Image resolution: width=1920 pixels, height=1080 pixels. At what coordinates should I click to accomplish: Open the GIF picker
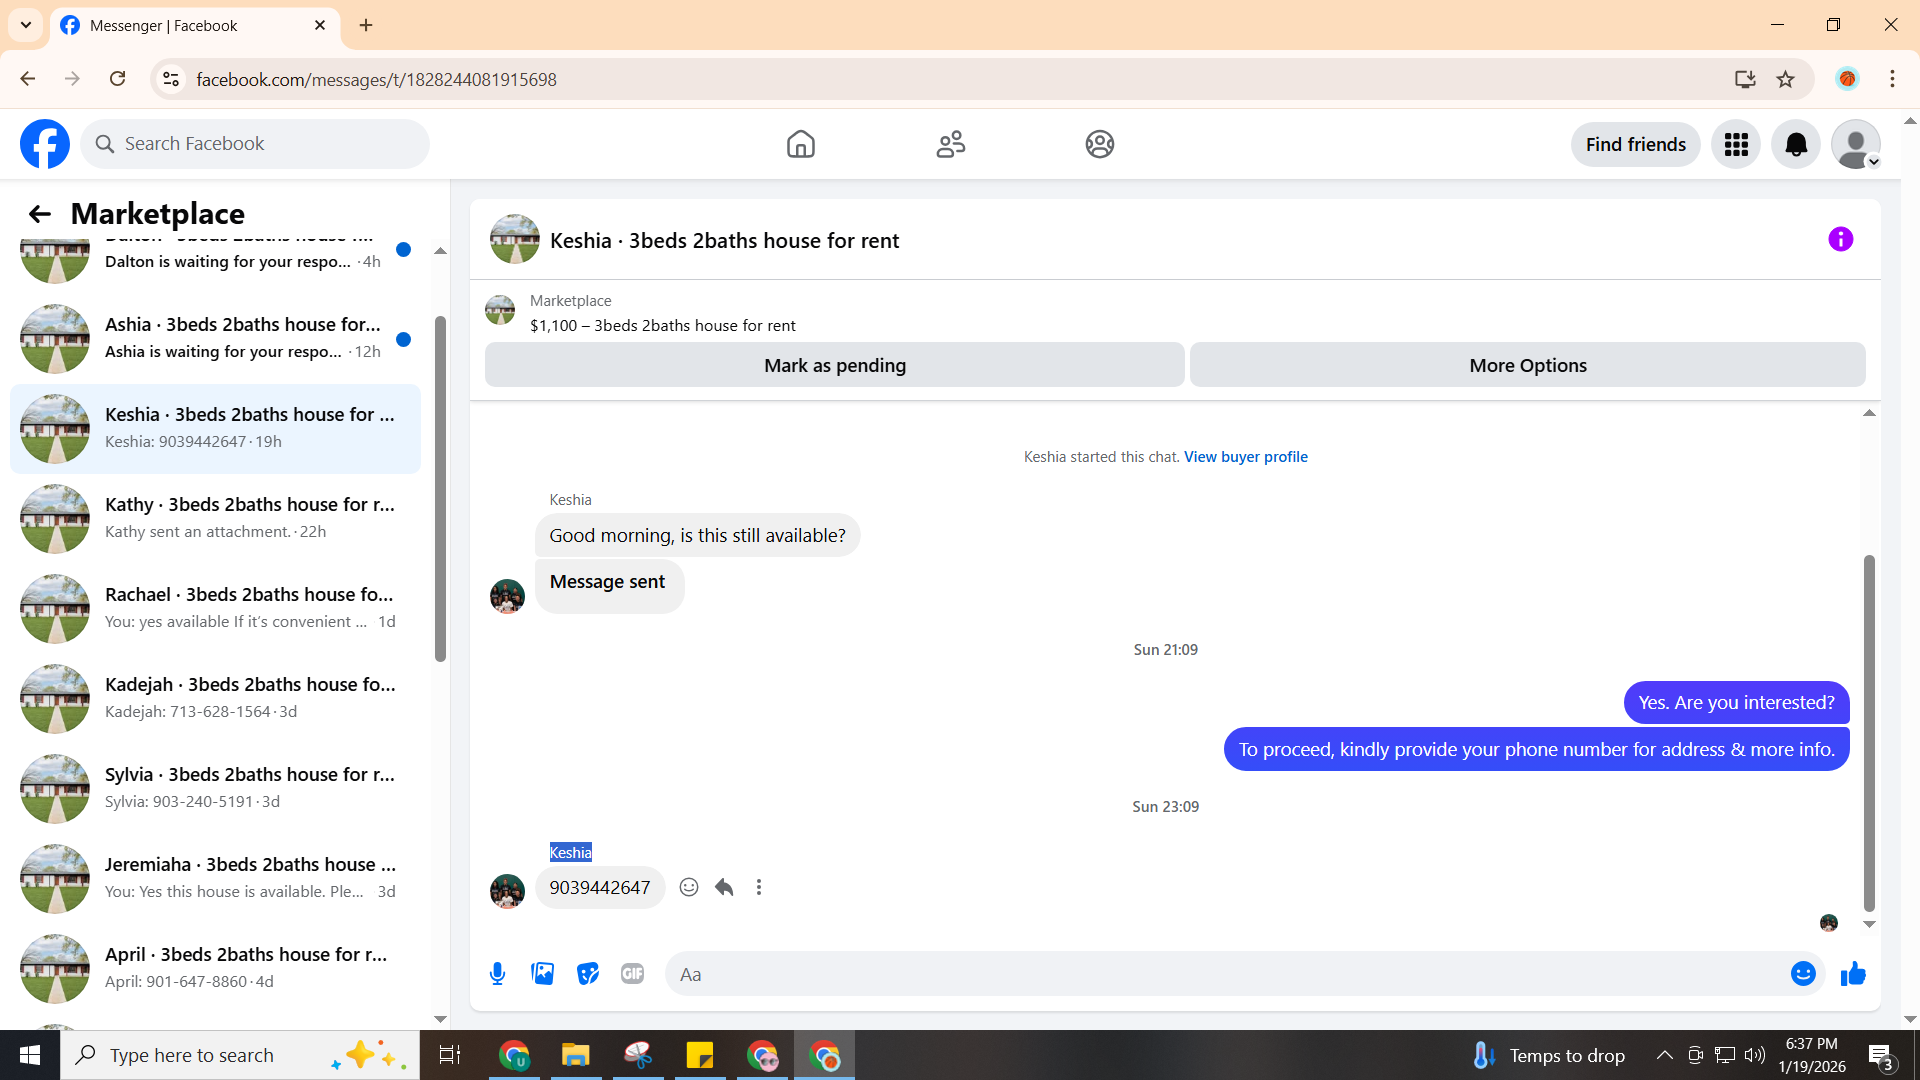click(632, 974)
